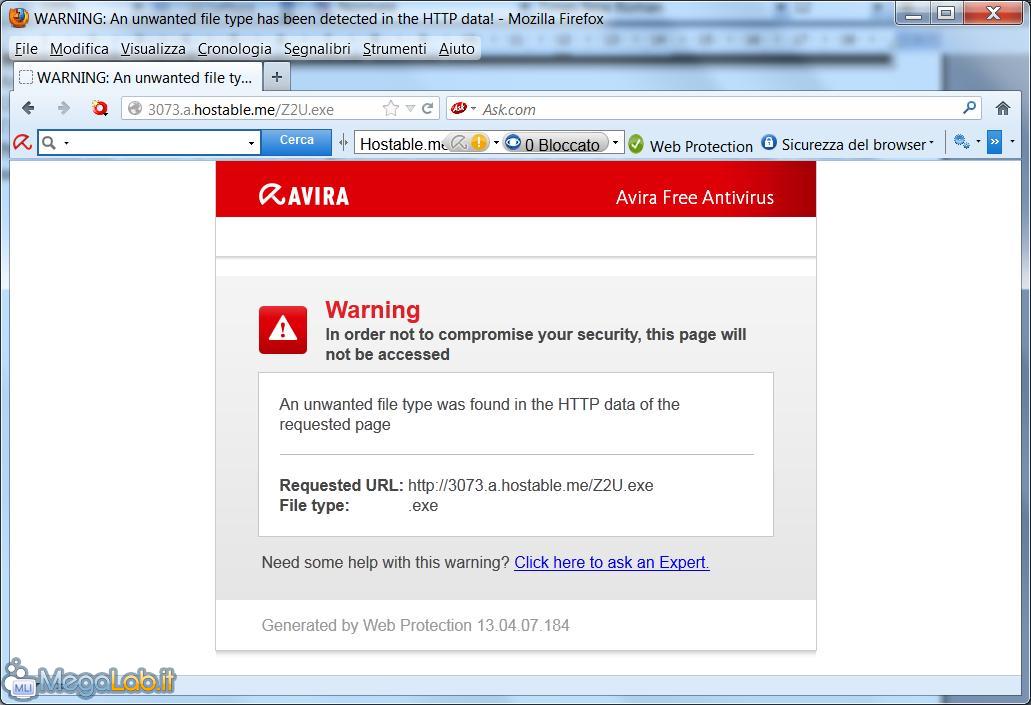
Task: Click the red icon beside forward arrow
Action: 100,109
